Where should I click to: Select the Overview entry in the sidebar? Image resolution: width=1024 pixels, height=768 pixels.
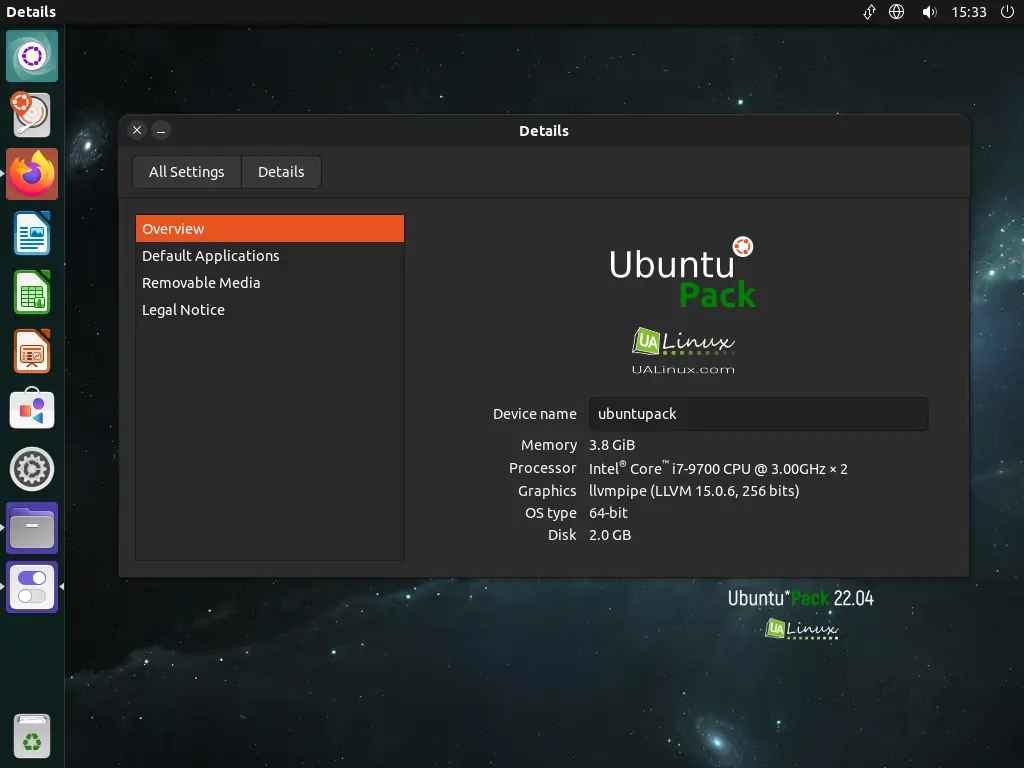coord(173,228)
